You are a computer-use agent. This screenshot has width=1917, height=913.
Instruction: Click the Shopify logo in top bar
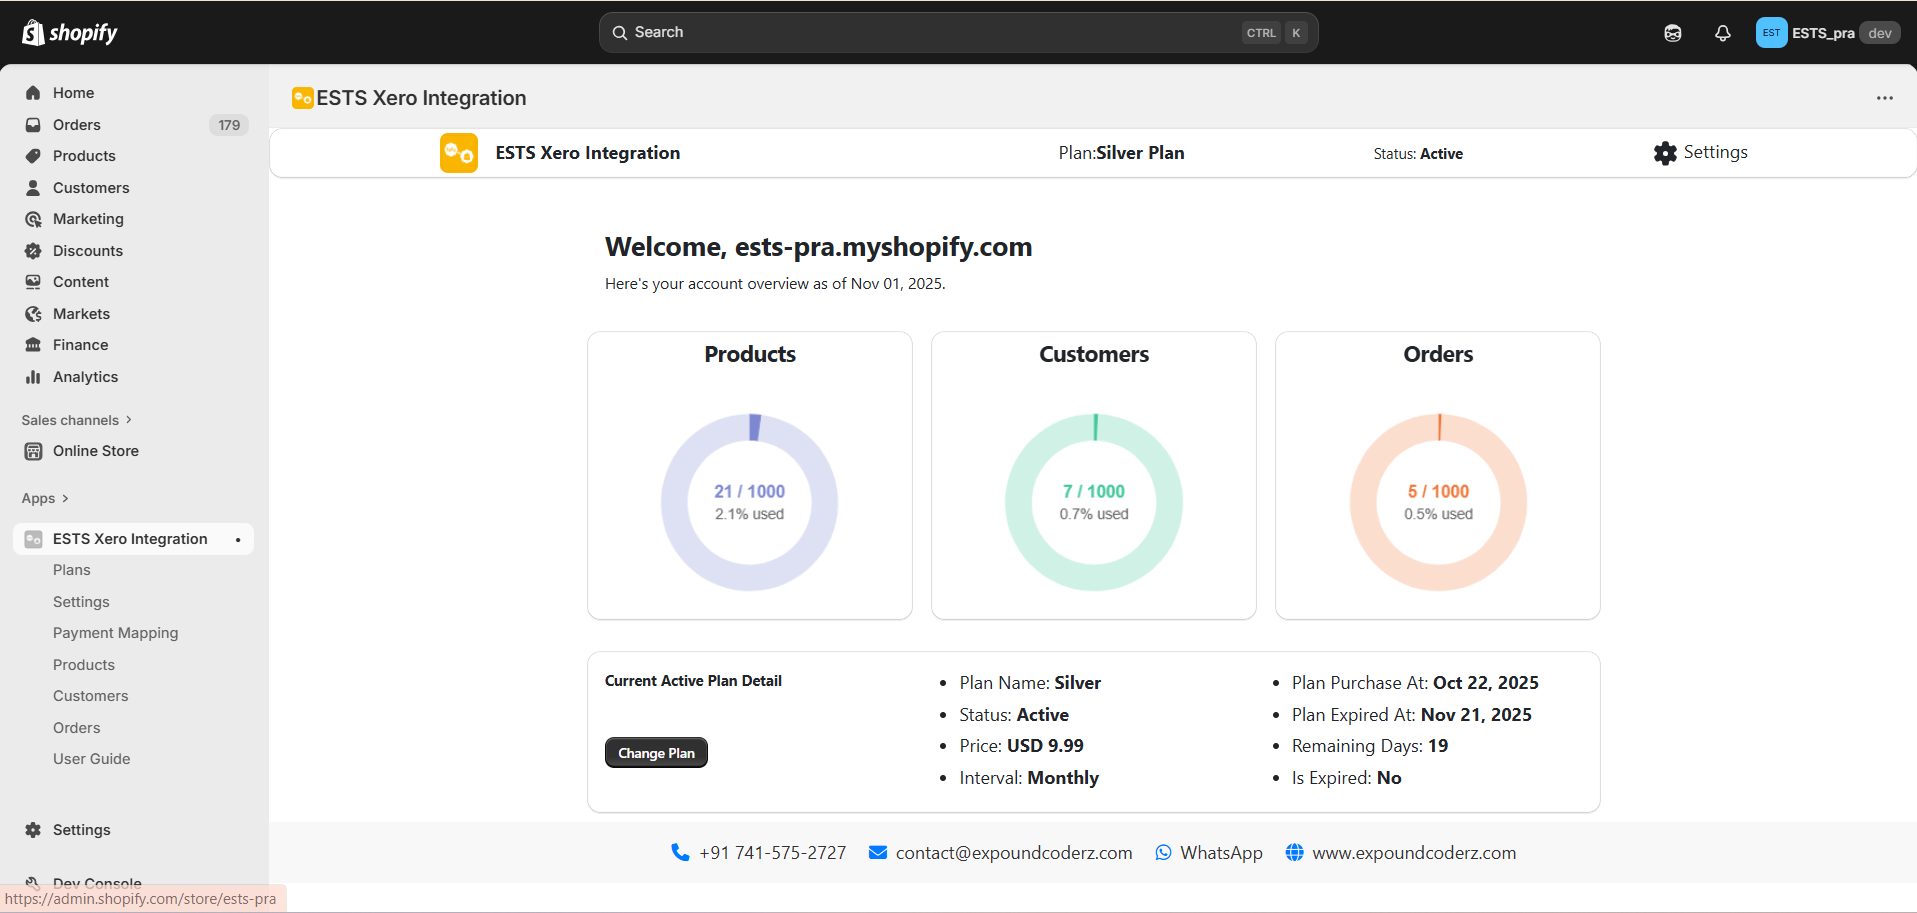(70, 33)
